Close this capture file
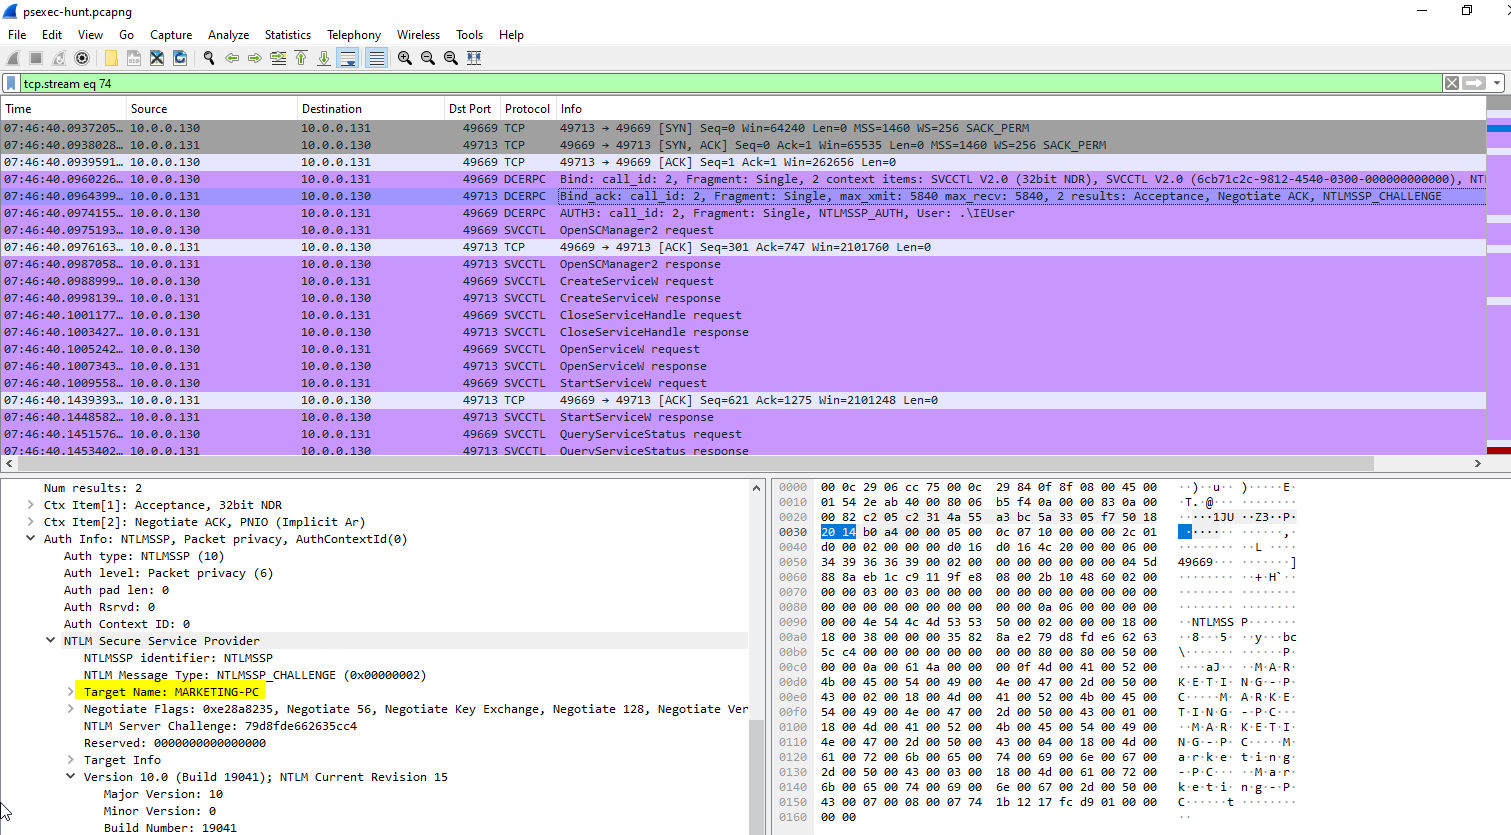Image resolution: width=1511 pixels, height=835 pixels. pyautogui.click(x=157, y=58)
